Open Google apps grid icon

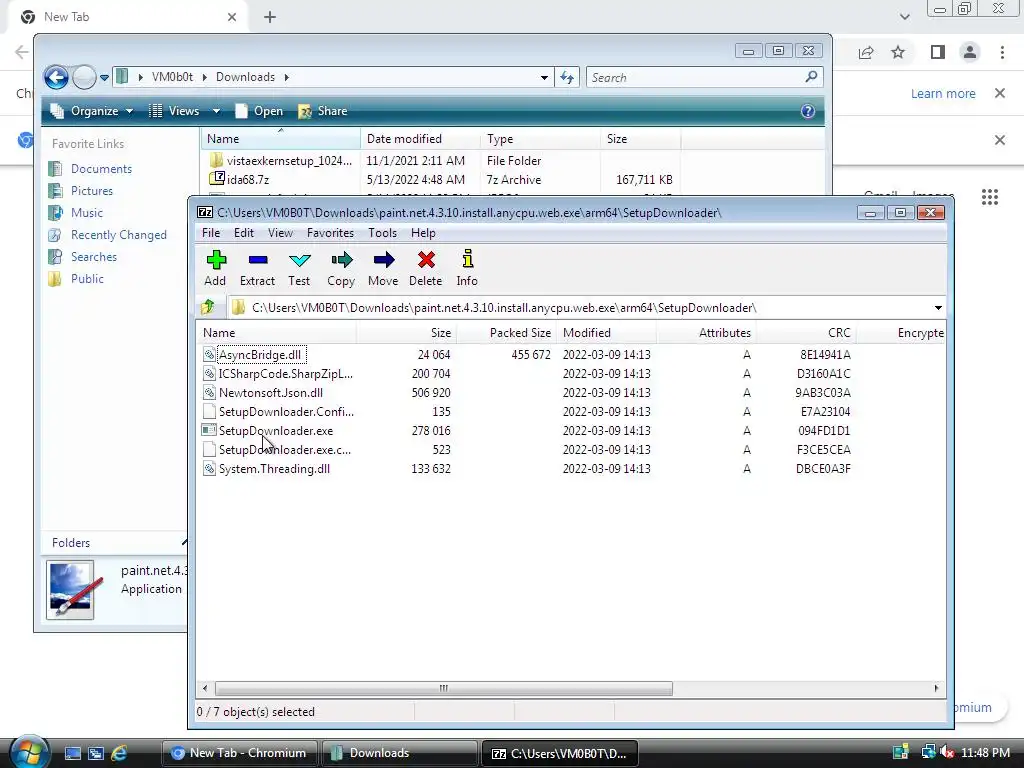[x=990, y=197]
